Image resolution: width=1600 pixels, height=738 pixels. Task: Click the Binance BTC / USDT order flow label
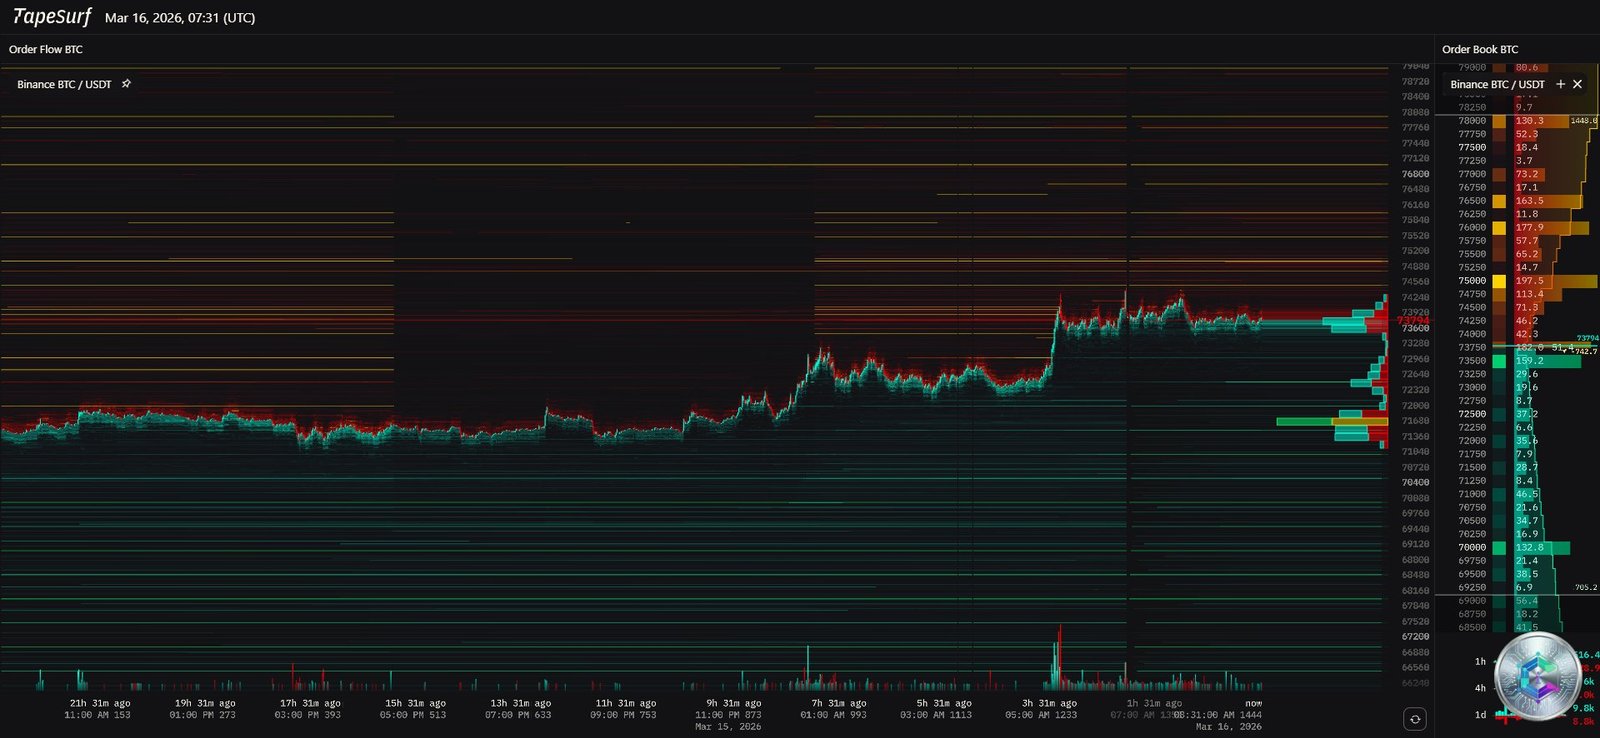64,84
